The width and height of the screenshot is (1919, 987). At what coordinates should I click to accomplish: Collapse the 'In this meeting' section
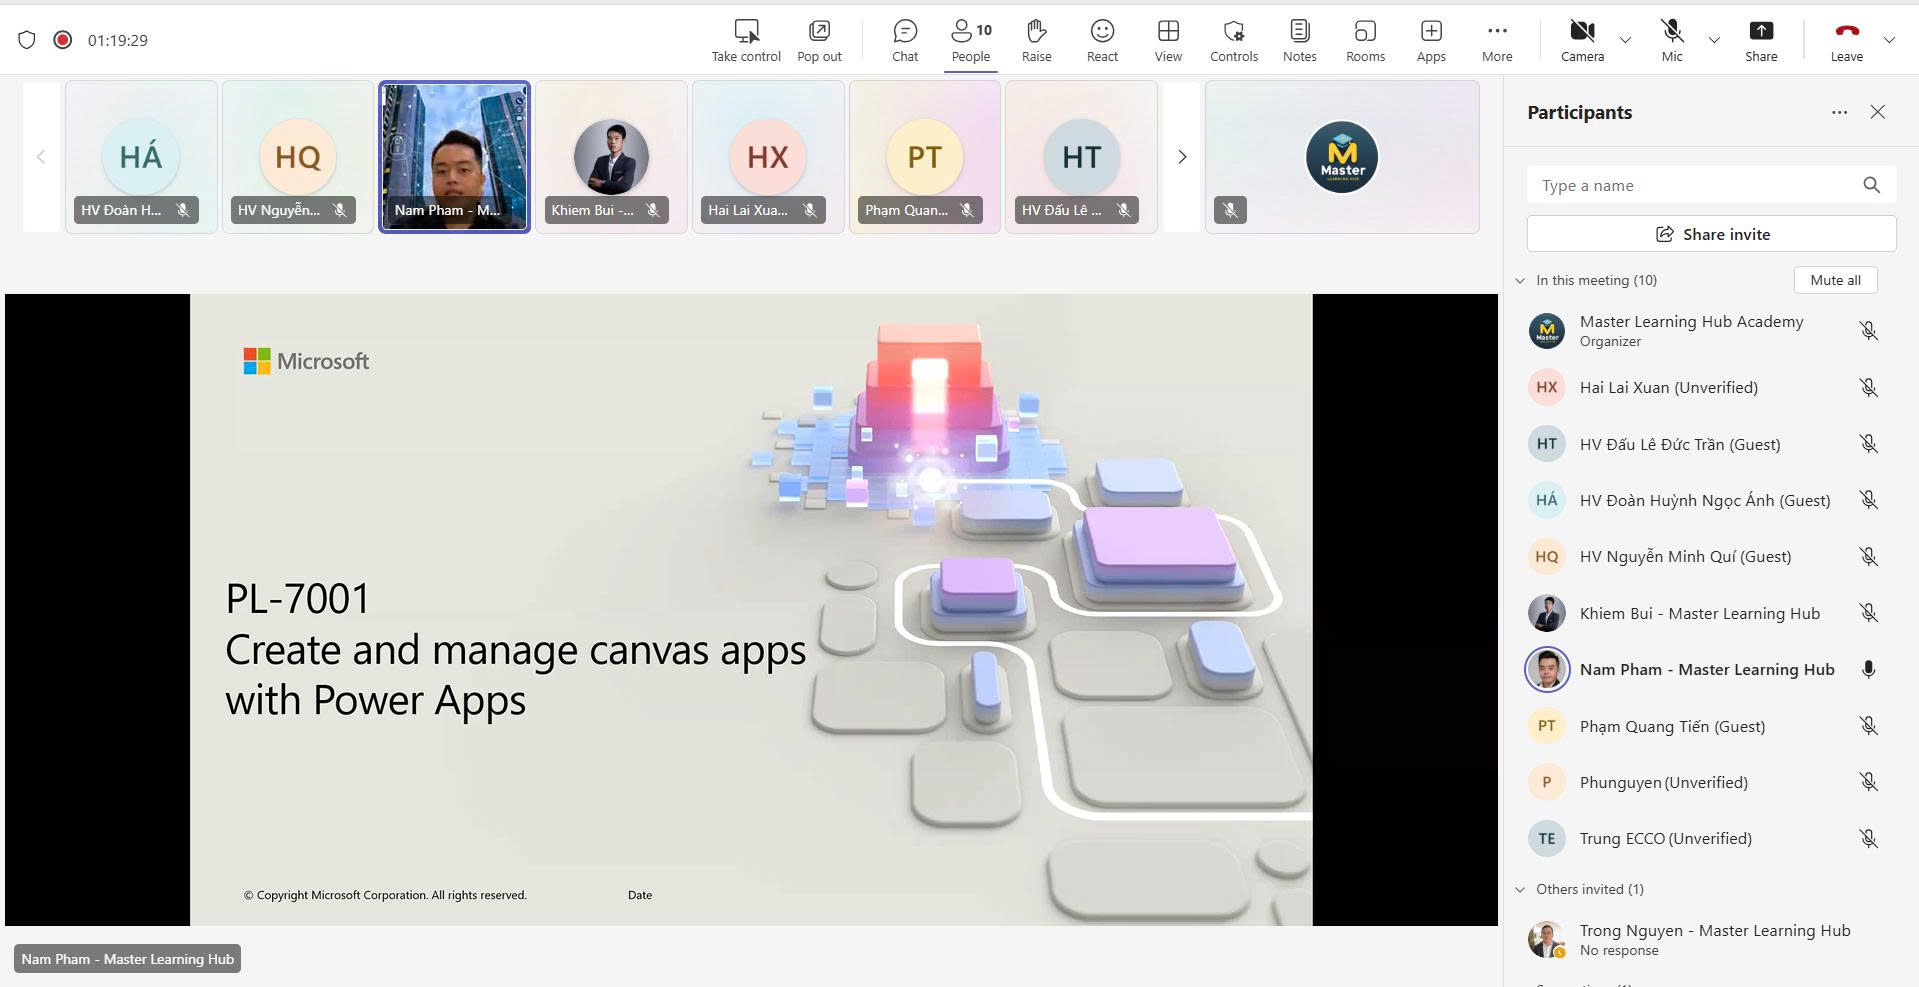point(1520,281)
